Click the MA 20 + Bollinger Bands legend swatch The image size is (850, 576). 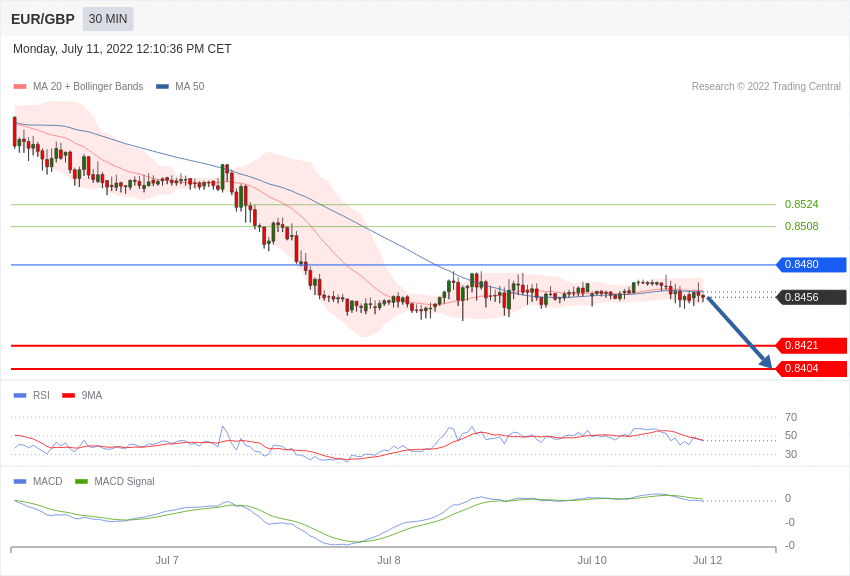[x=20, y=86]
